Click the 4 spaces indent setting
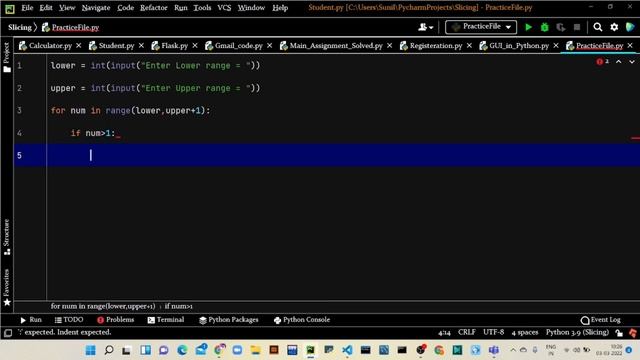This screenshot has width=640, height=360. pyautogui.click(x=525, y=333)
